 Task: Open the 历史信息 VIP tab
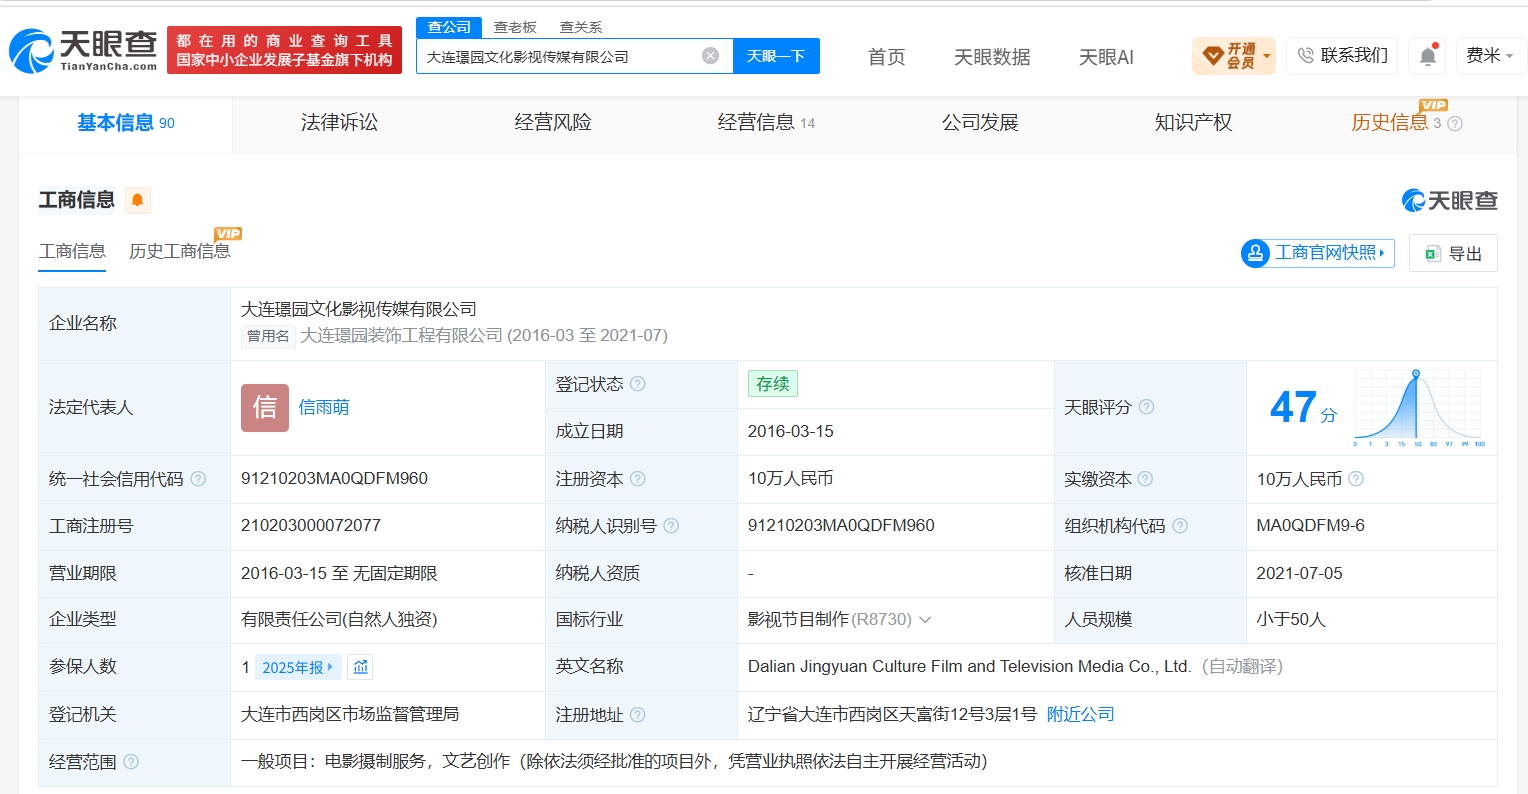click(x=1390, y=123)
